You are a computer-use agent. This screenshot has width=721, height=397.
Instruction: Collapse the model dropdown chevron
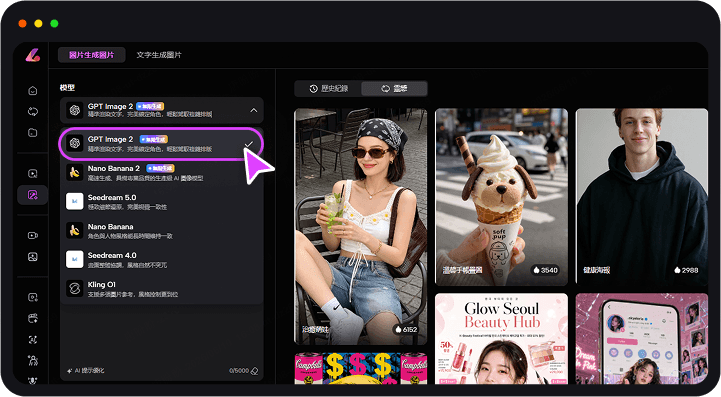pyautogui.click(x=254, y=110)
